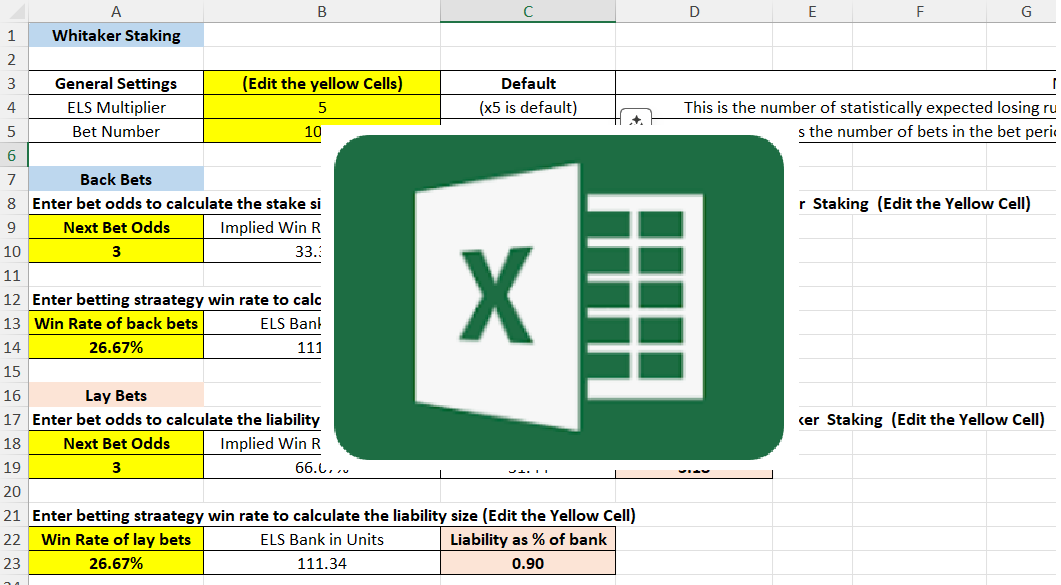1061x585 pixels.
Task: Select row 1 header
Action: point(14,35)
